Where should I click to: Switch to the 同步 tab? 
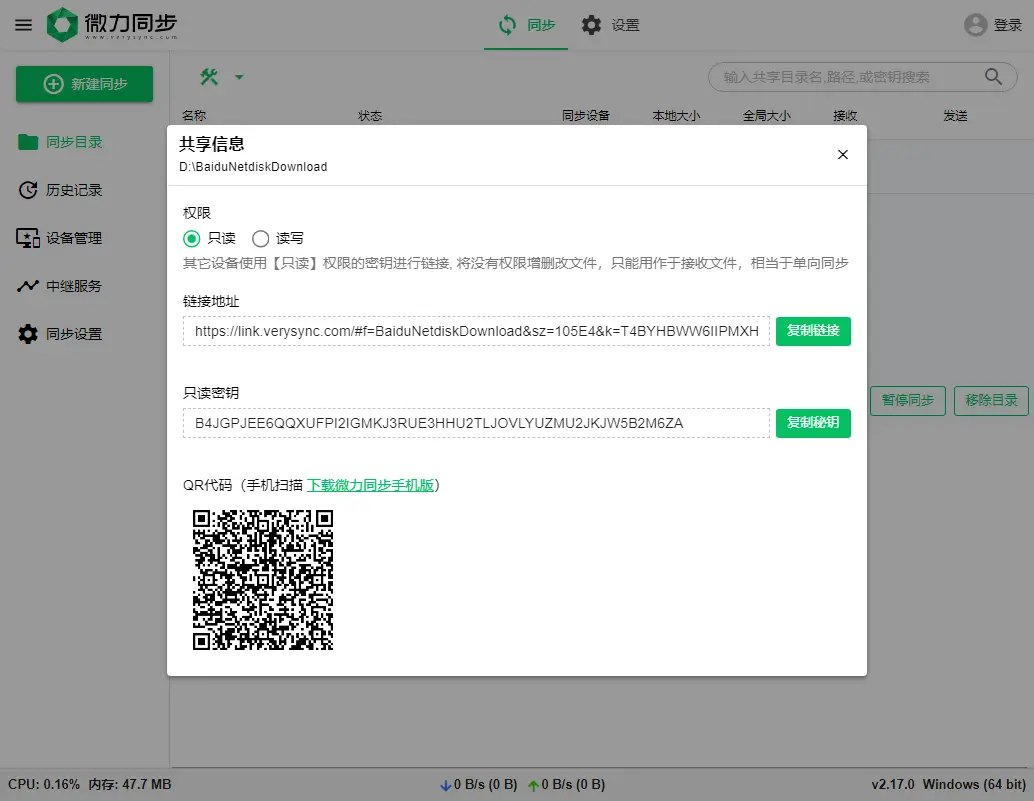coord(526,25)
